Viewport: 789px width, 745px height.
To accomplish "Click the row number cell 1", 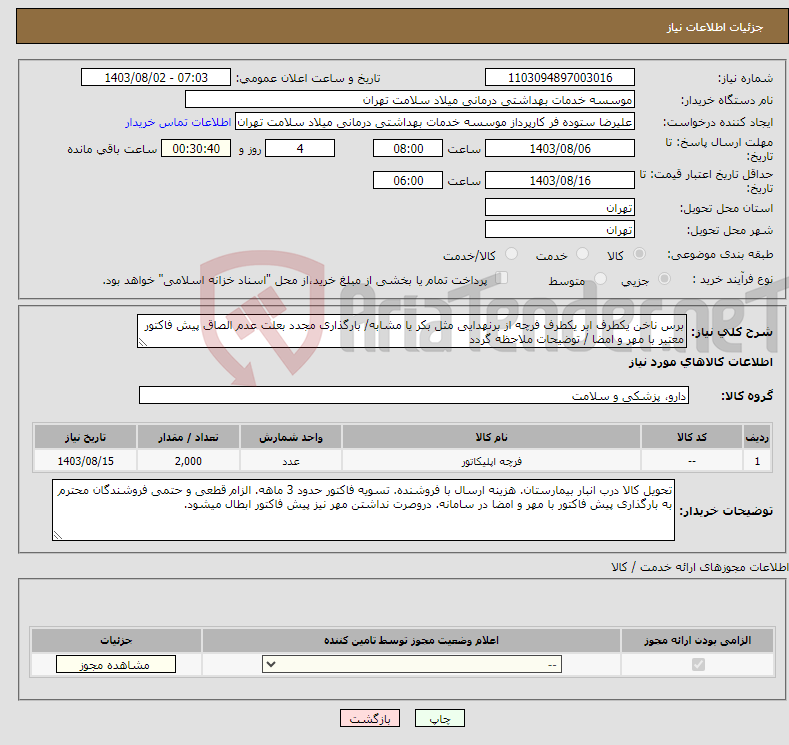I will 757,461.
